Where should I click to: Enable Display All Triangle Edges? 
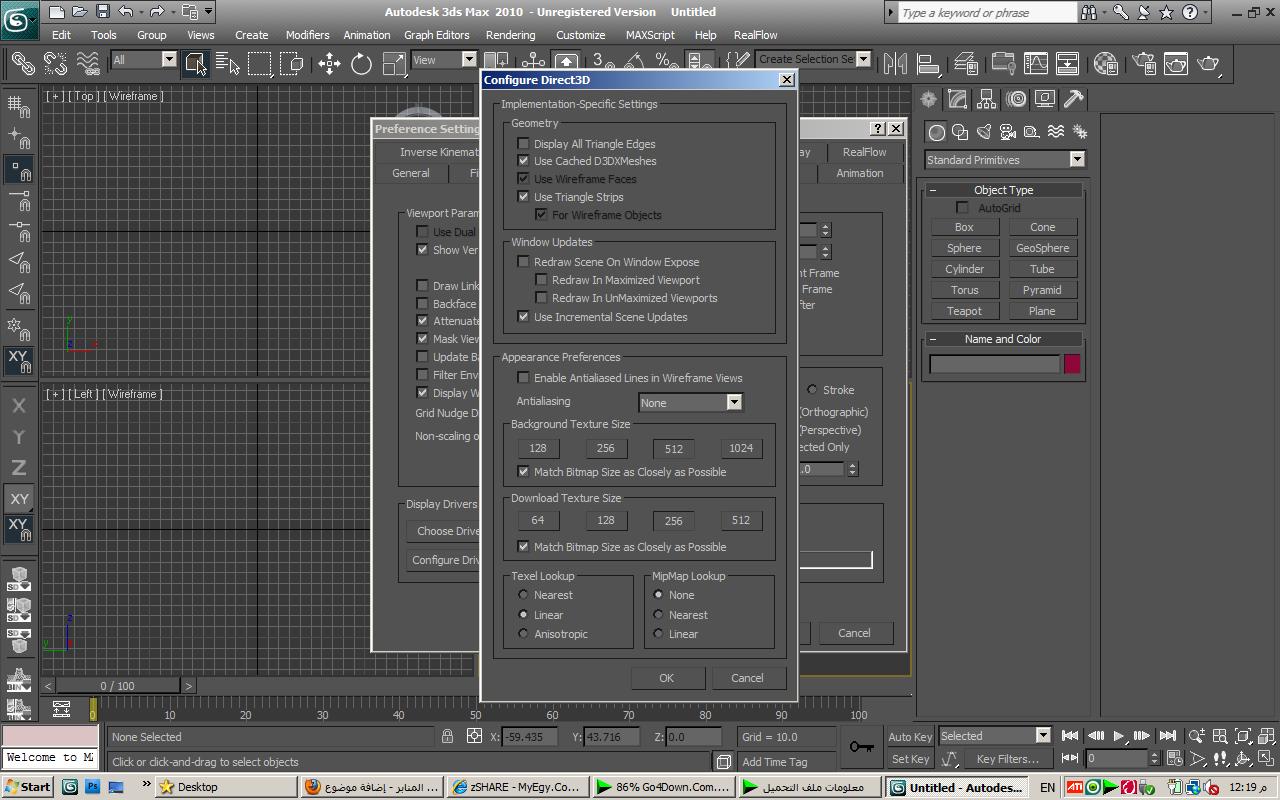pyautogui.click(x=523, y=143)
